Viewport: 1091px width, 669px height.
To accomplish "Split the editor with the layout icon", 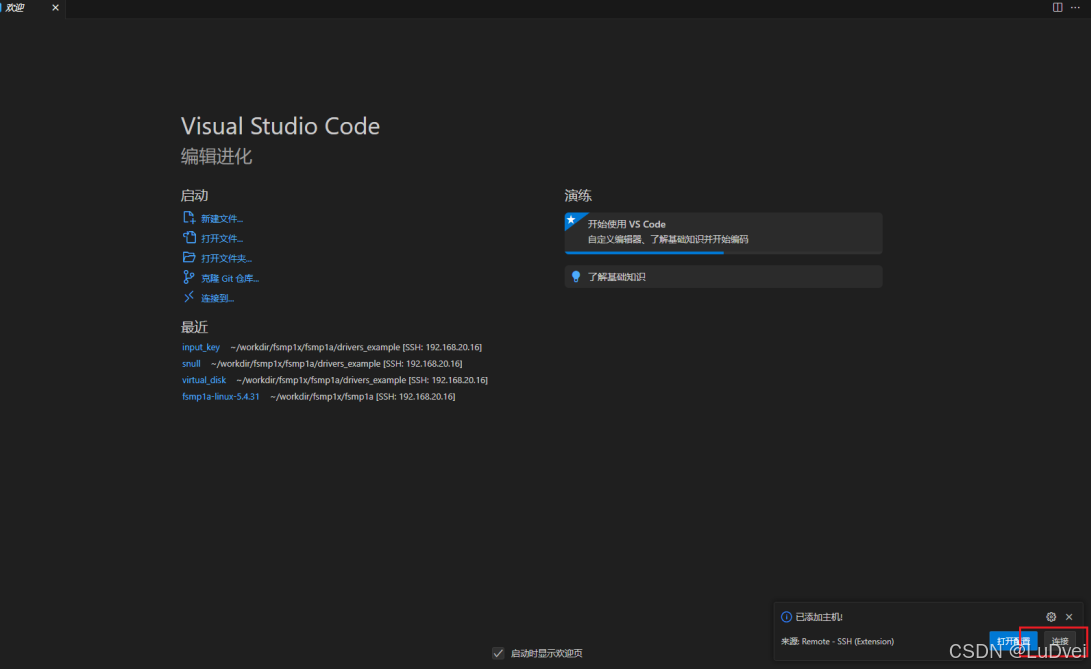I will click(1057, 7).
